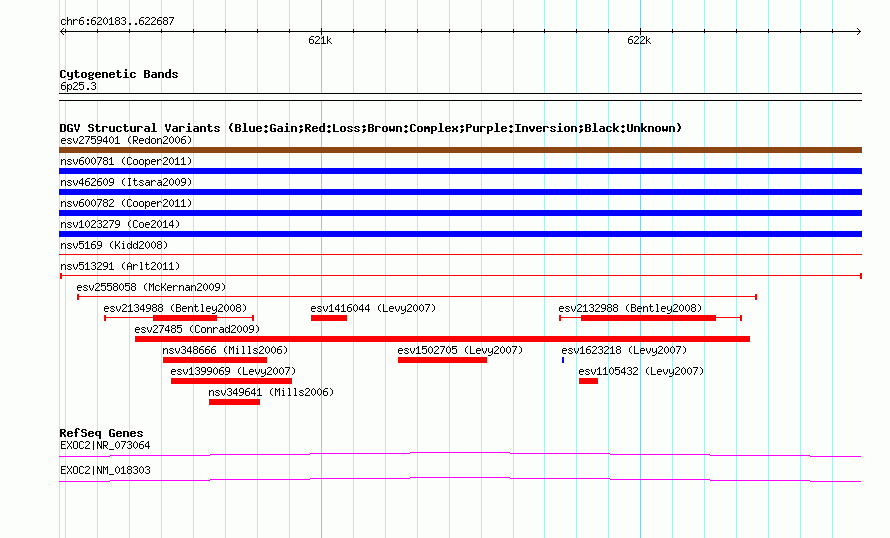The height and width of the screenshot is (538, 890).
Task: Click the red esv1502705 loss bar
Action: click(x=442, y=360)
